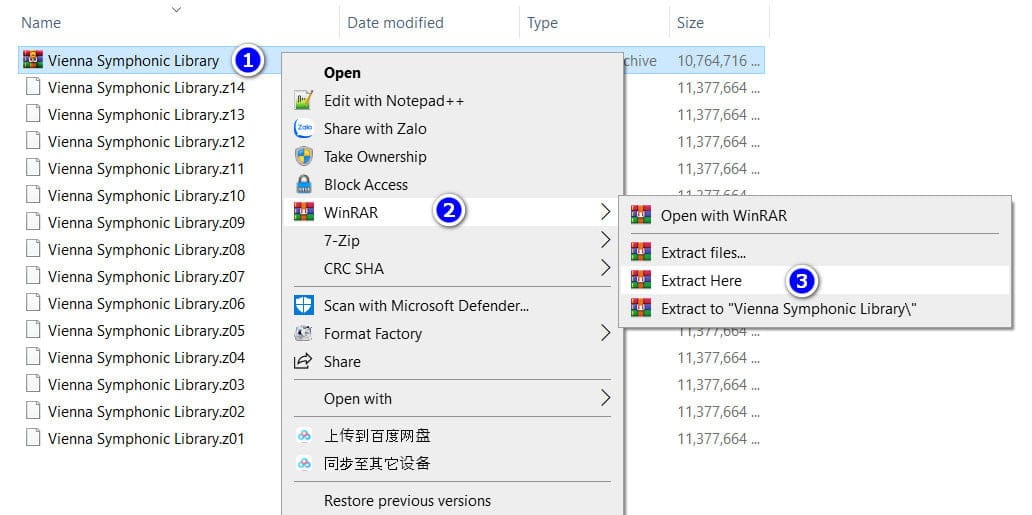
Task: Select file name Vienna Symphonic Library.z02
Action: tap(146, 412)
